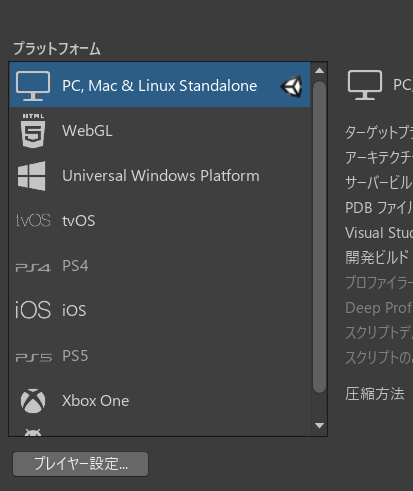This screenshot has width=413, height=491.
Task: Click the アーキテクチャ label
Action: click(x=379, y=158)
